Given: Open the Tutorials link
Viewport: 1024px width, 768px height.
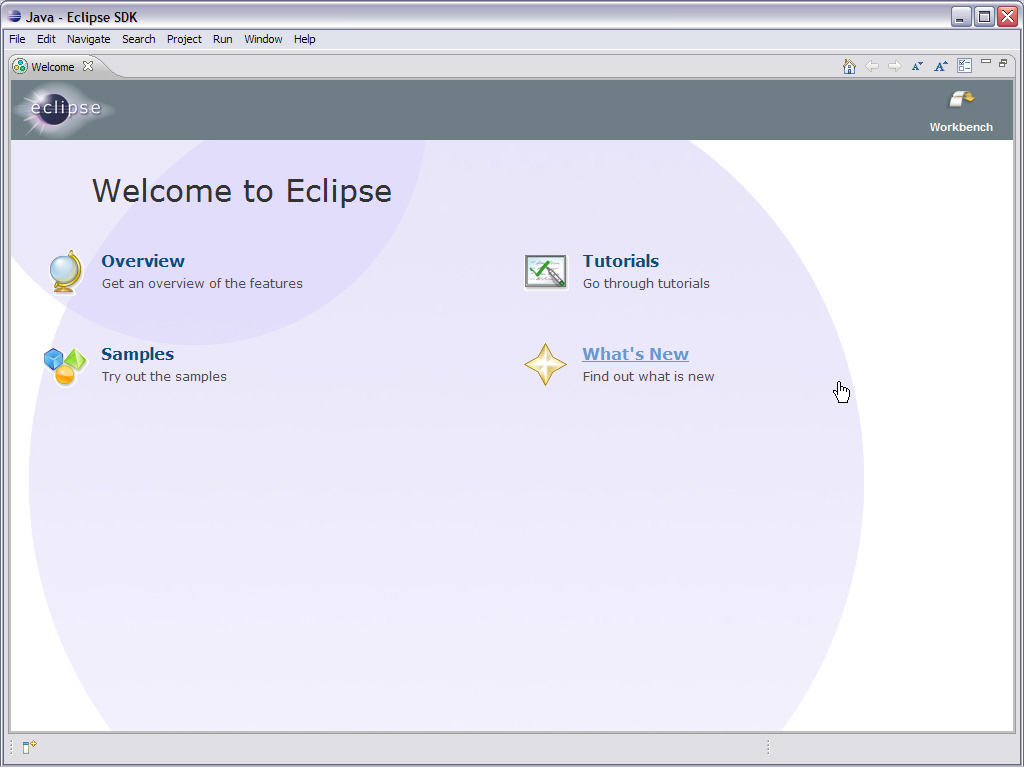Looking at the screenshot, I should click(x=620, y=261).
